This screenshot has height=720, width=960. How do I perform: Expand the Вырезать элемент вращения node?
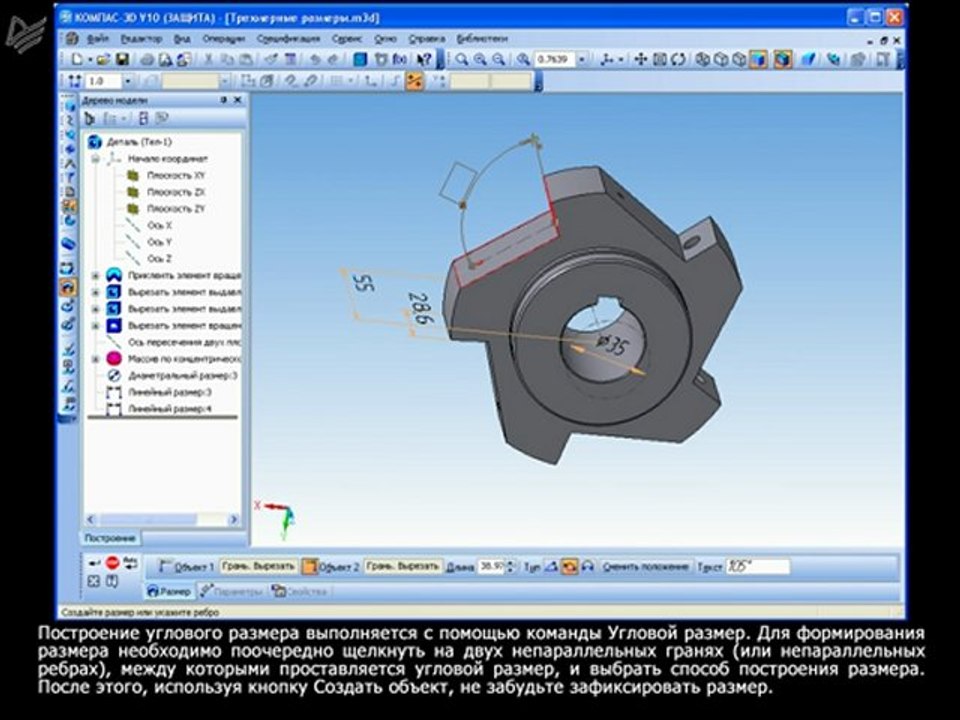96,325
